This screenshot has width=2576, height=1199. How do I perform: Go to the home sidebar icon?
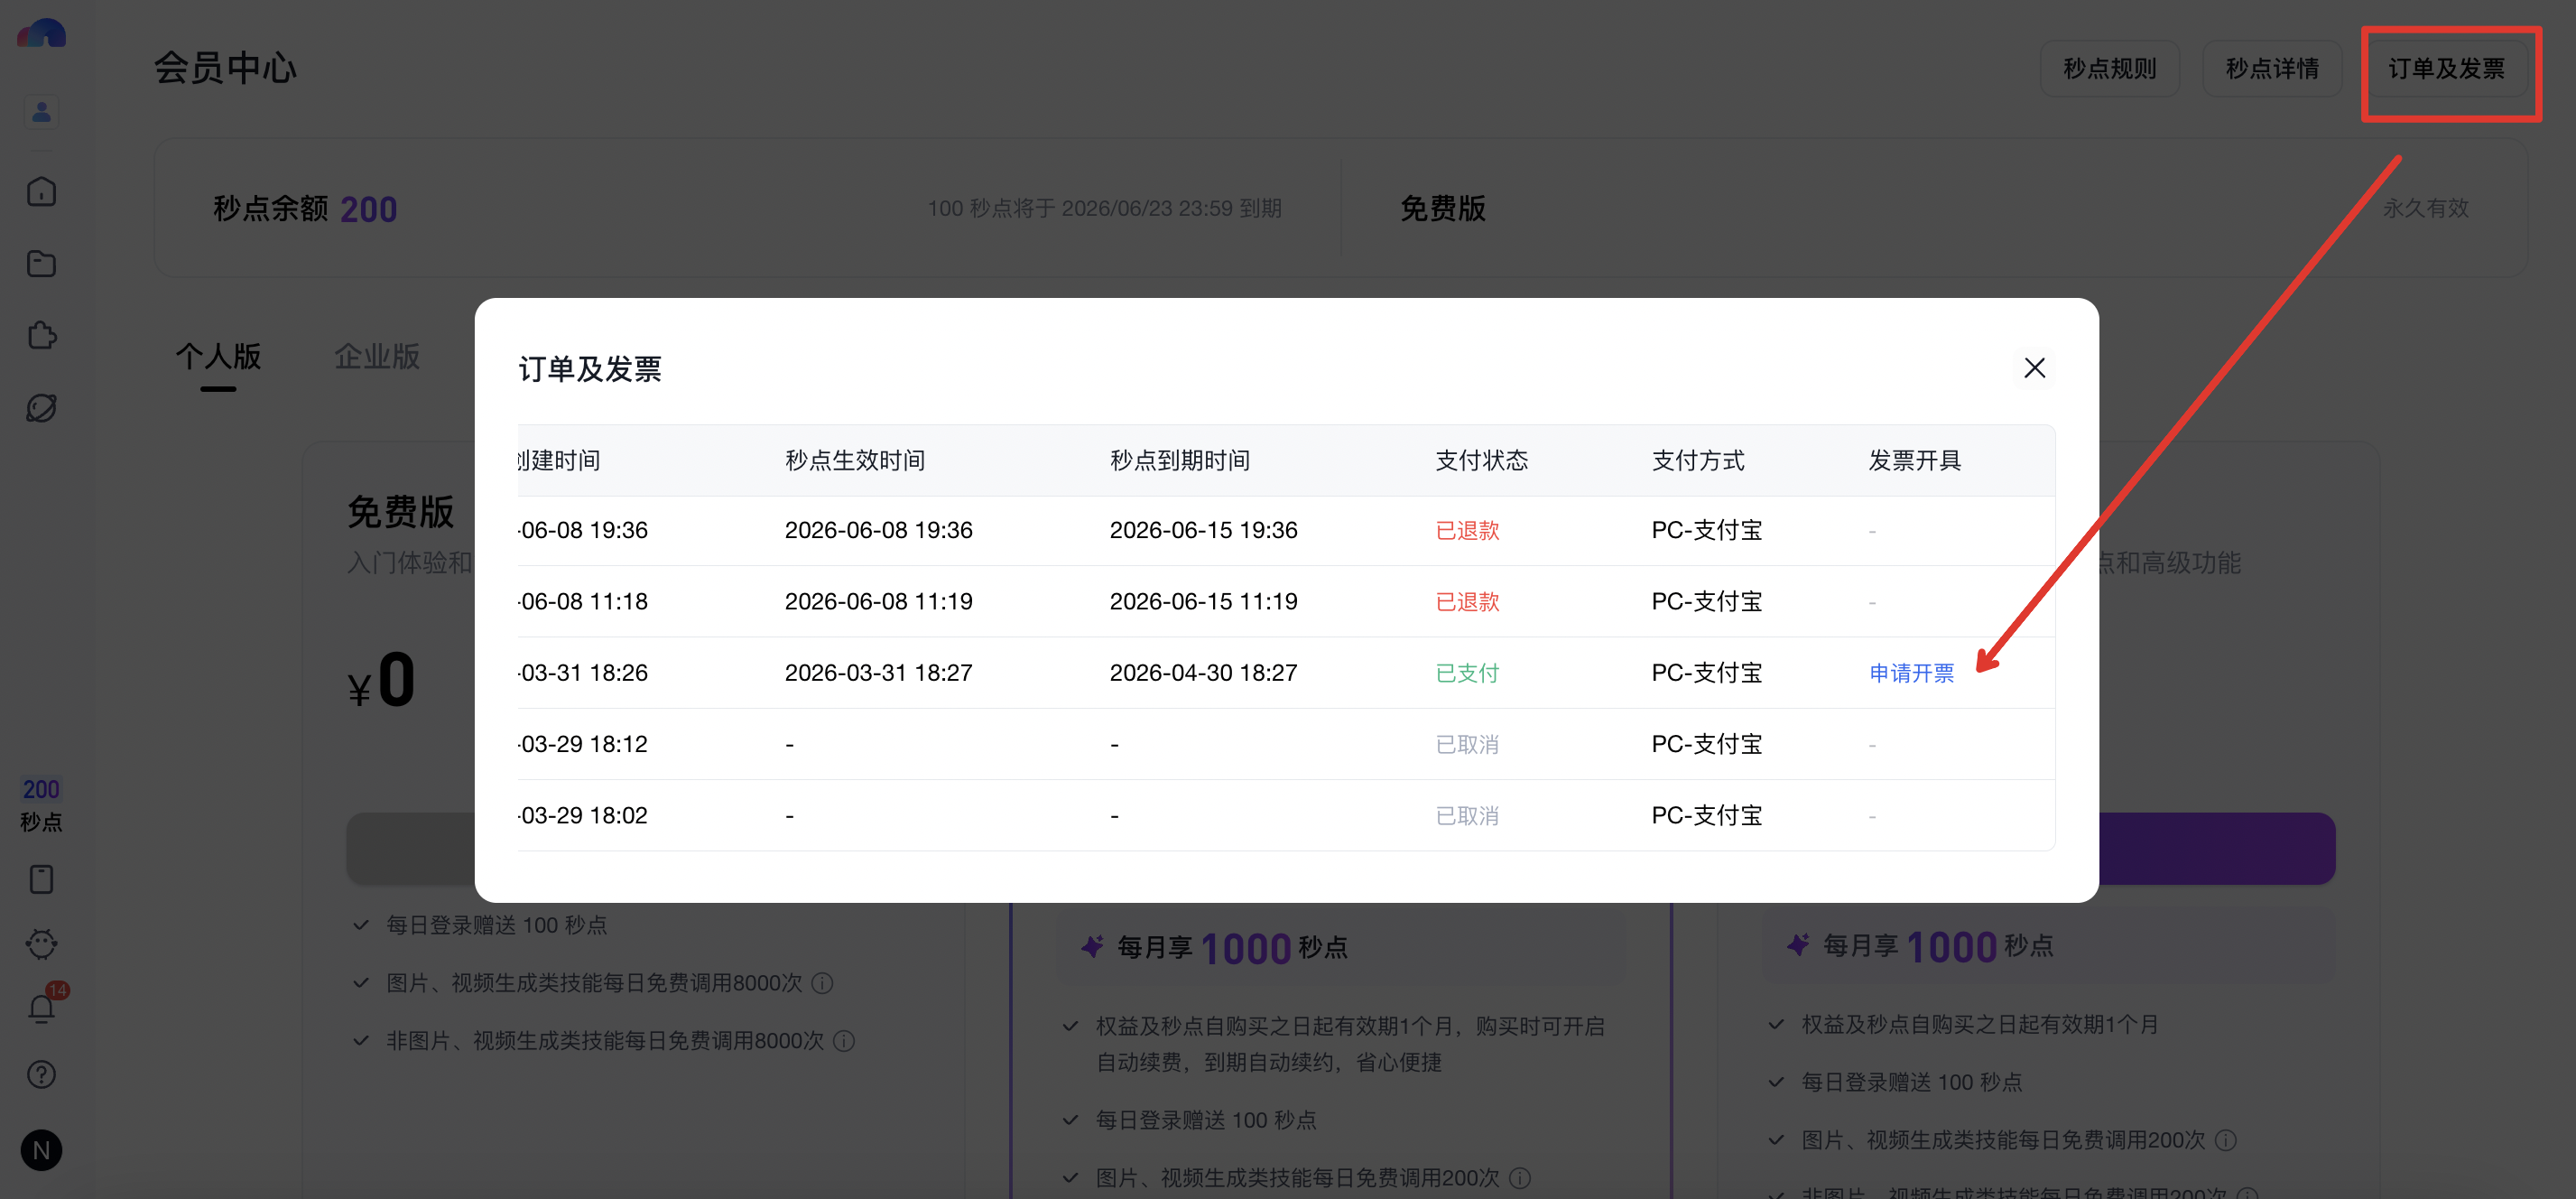pos(41,192)
